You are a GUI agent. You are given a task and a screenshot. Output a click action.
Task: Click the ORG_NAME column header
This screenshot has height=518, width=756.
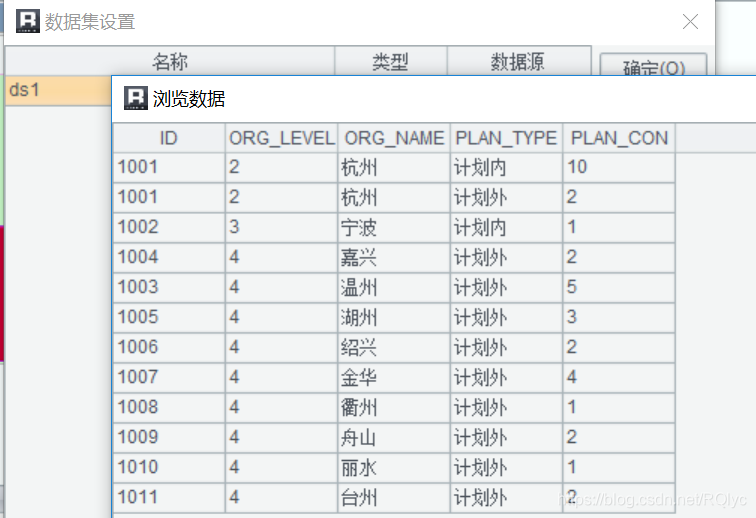[x=394, y=138]
